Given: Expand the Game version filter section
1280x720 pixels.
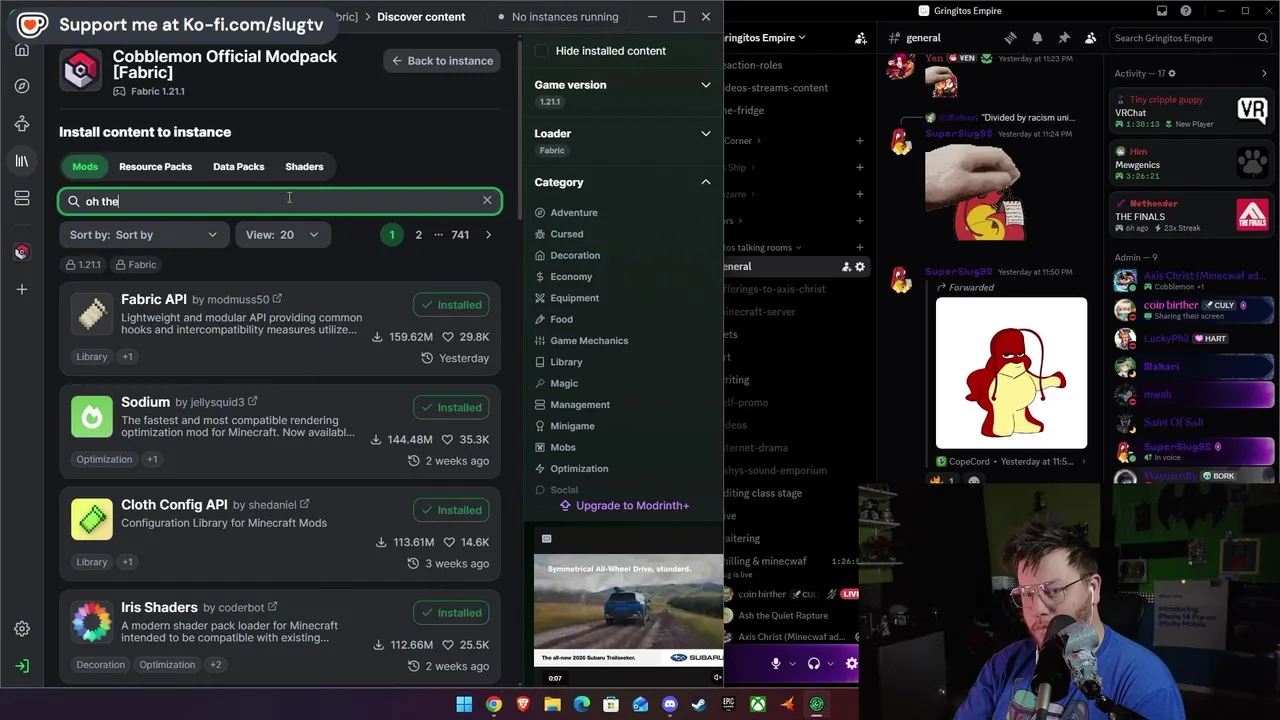Looking at the screenshot, I should click(x=622, y=85).
